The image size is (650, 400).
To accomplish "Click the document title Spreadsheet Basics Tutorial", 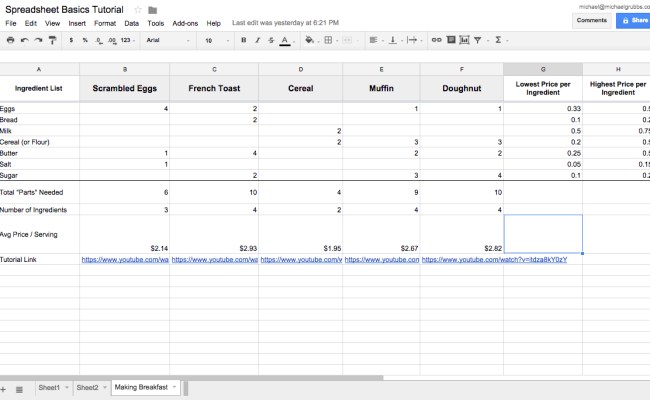I will coord(64,10).
